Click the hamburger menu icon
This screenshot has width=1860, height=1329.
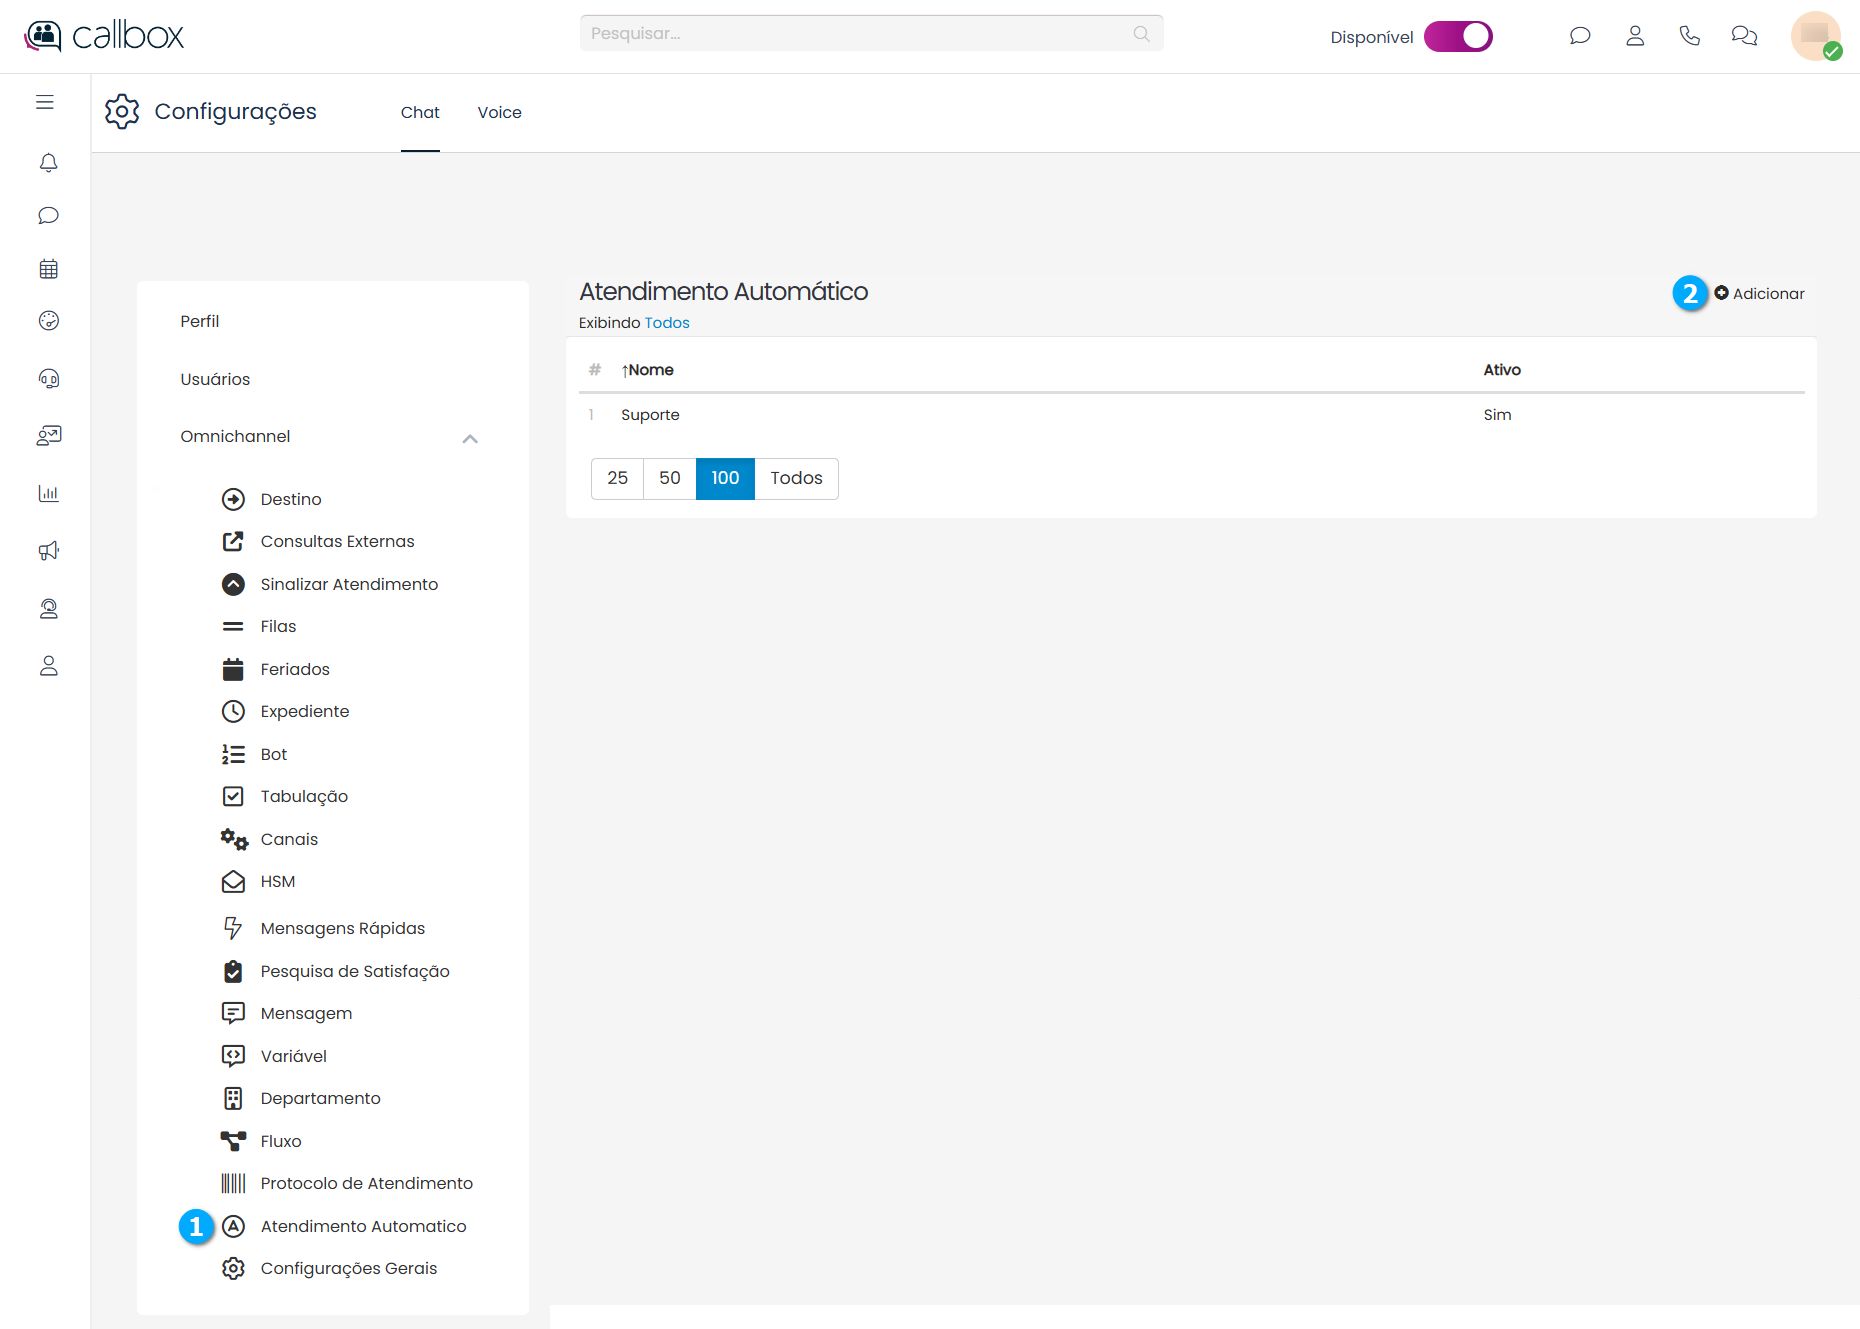45,102
